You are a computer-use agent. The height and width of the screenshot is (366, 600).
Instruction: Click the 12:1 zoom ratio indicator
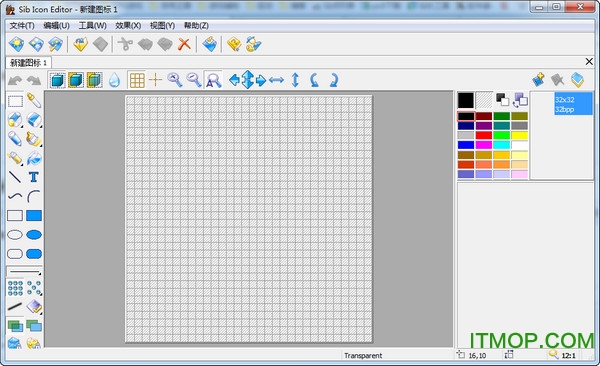tap(568, 356)
